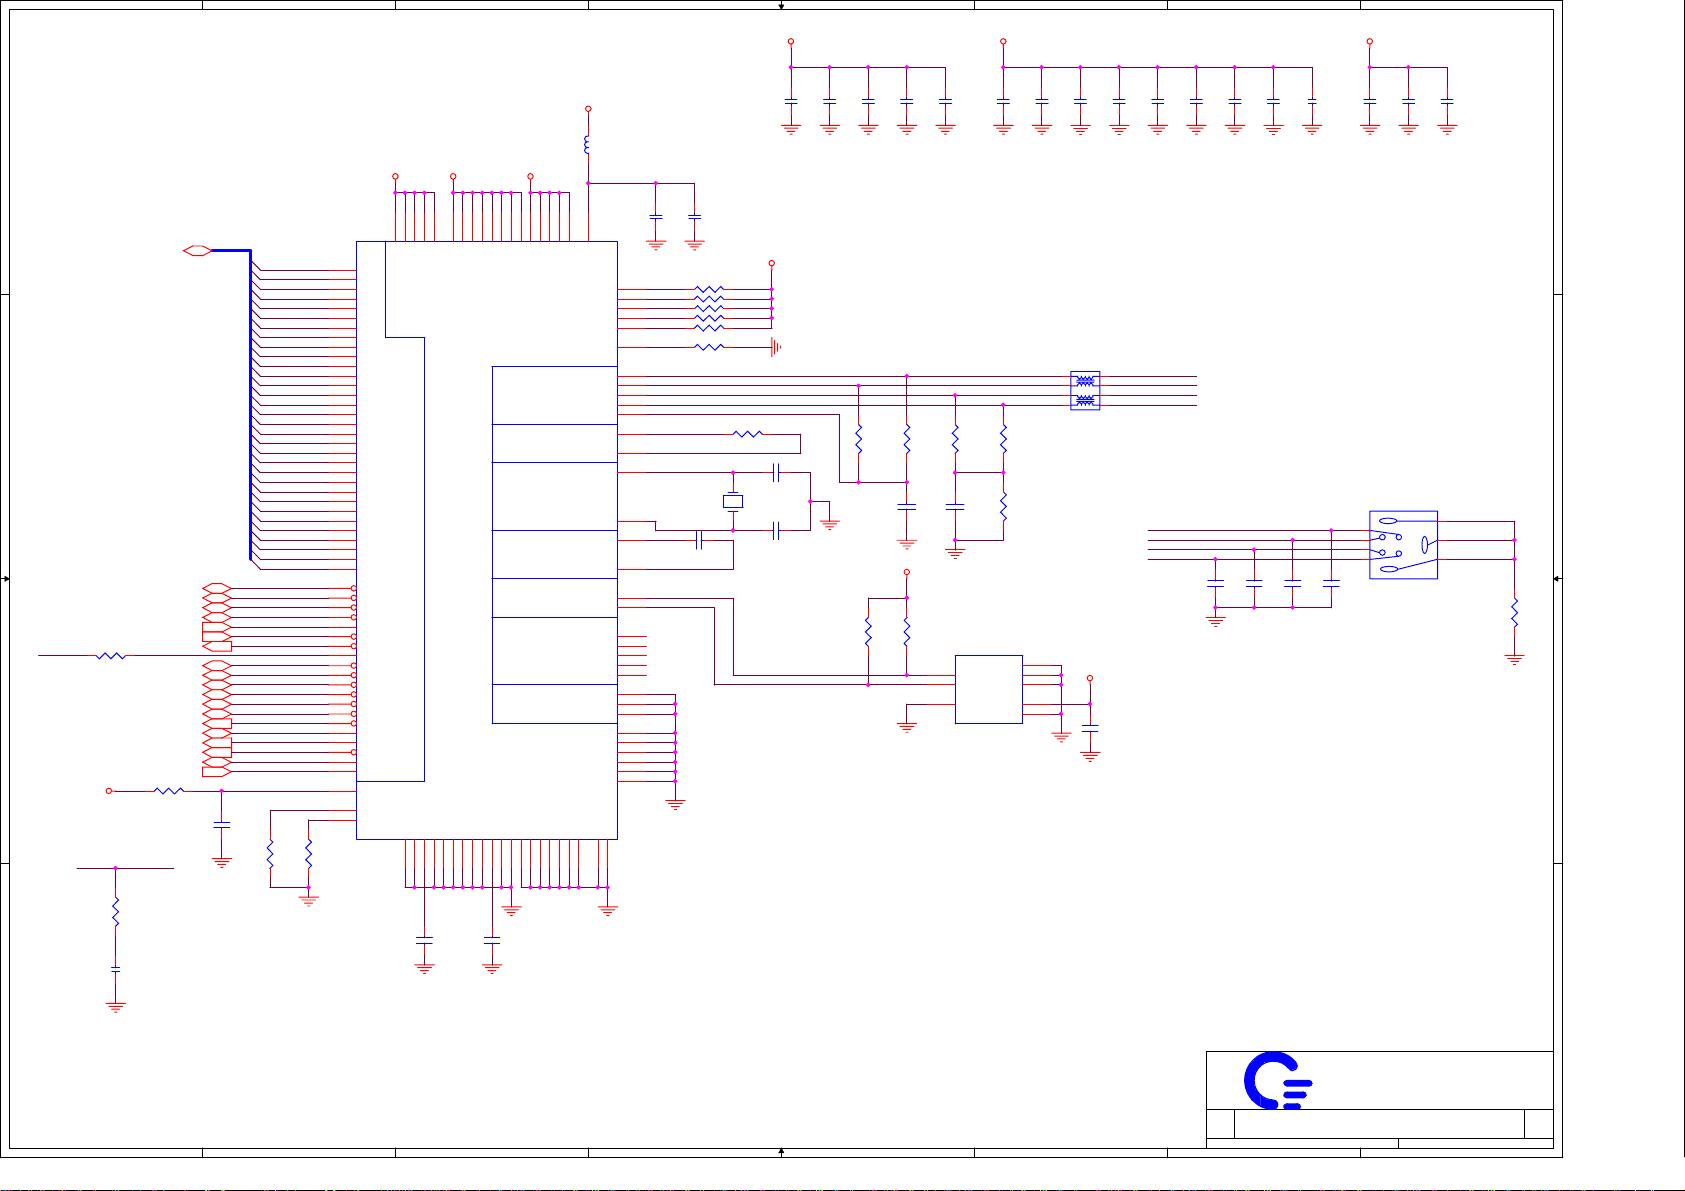The width and height of the screenshot is (1685, 1191).
Task: Select the blue switch connector component
Action: [x=1404, y=545]
